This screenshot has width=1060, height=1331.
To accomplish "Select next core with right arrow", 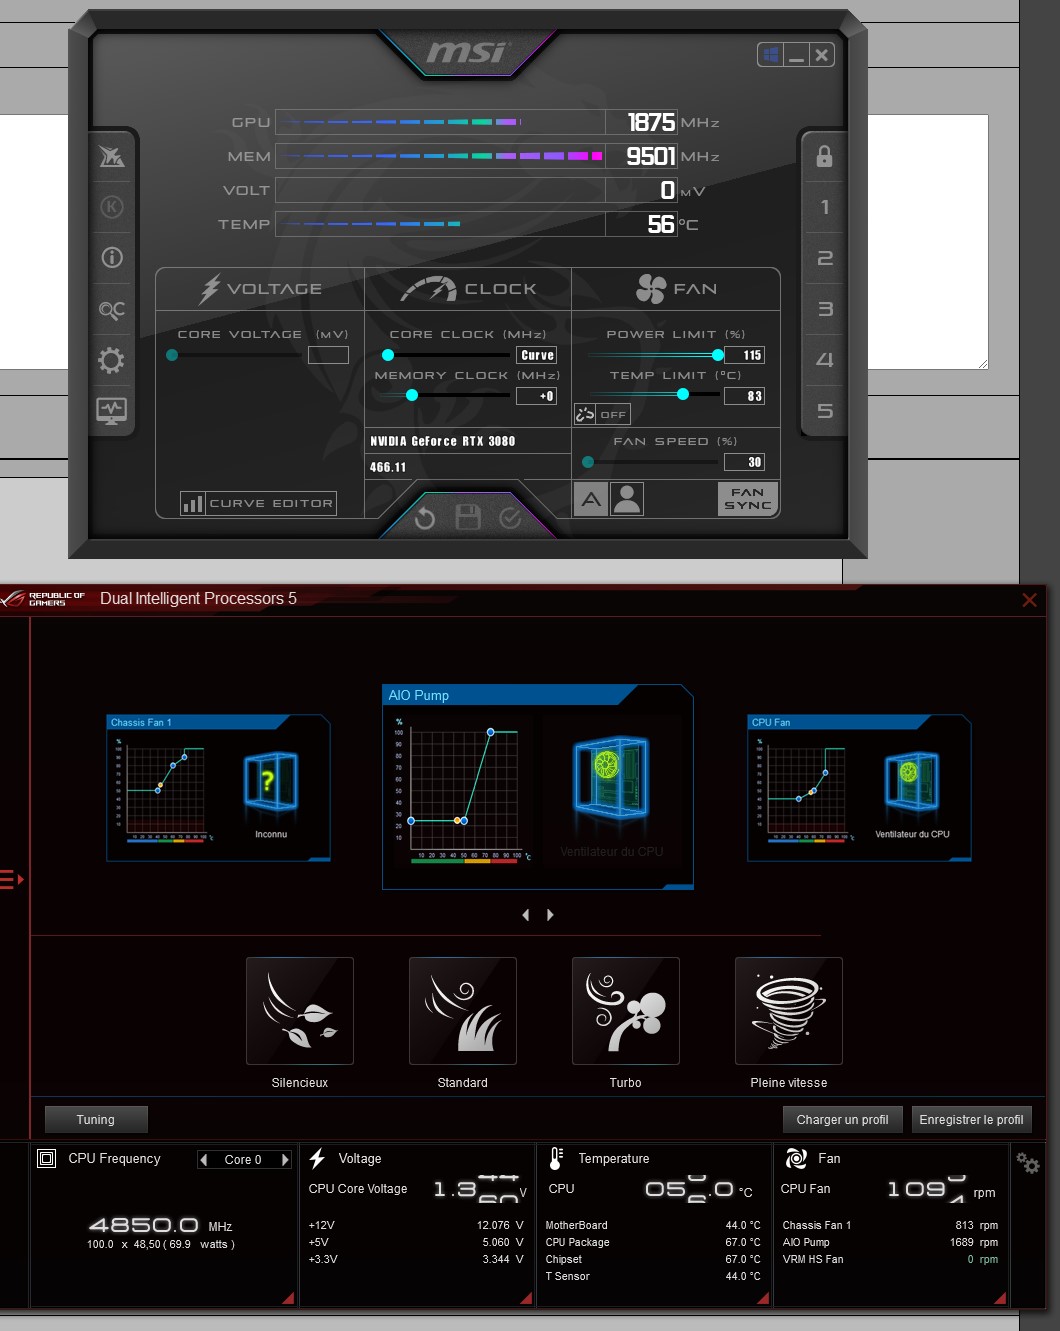I will pos(285,1160).
